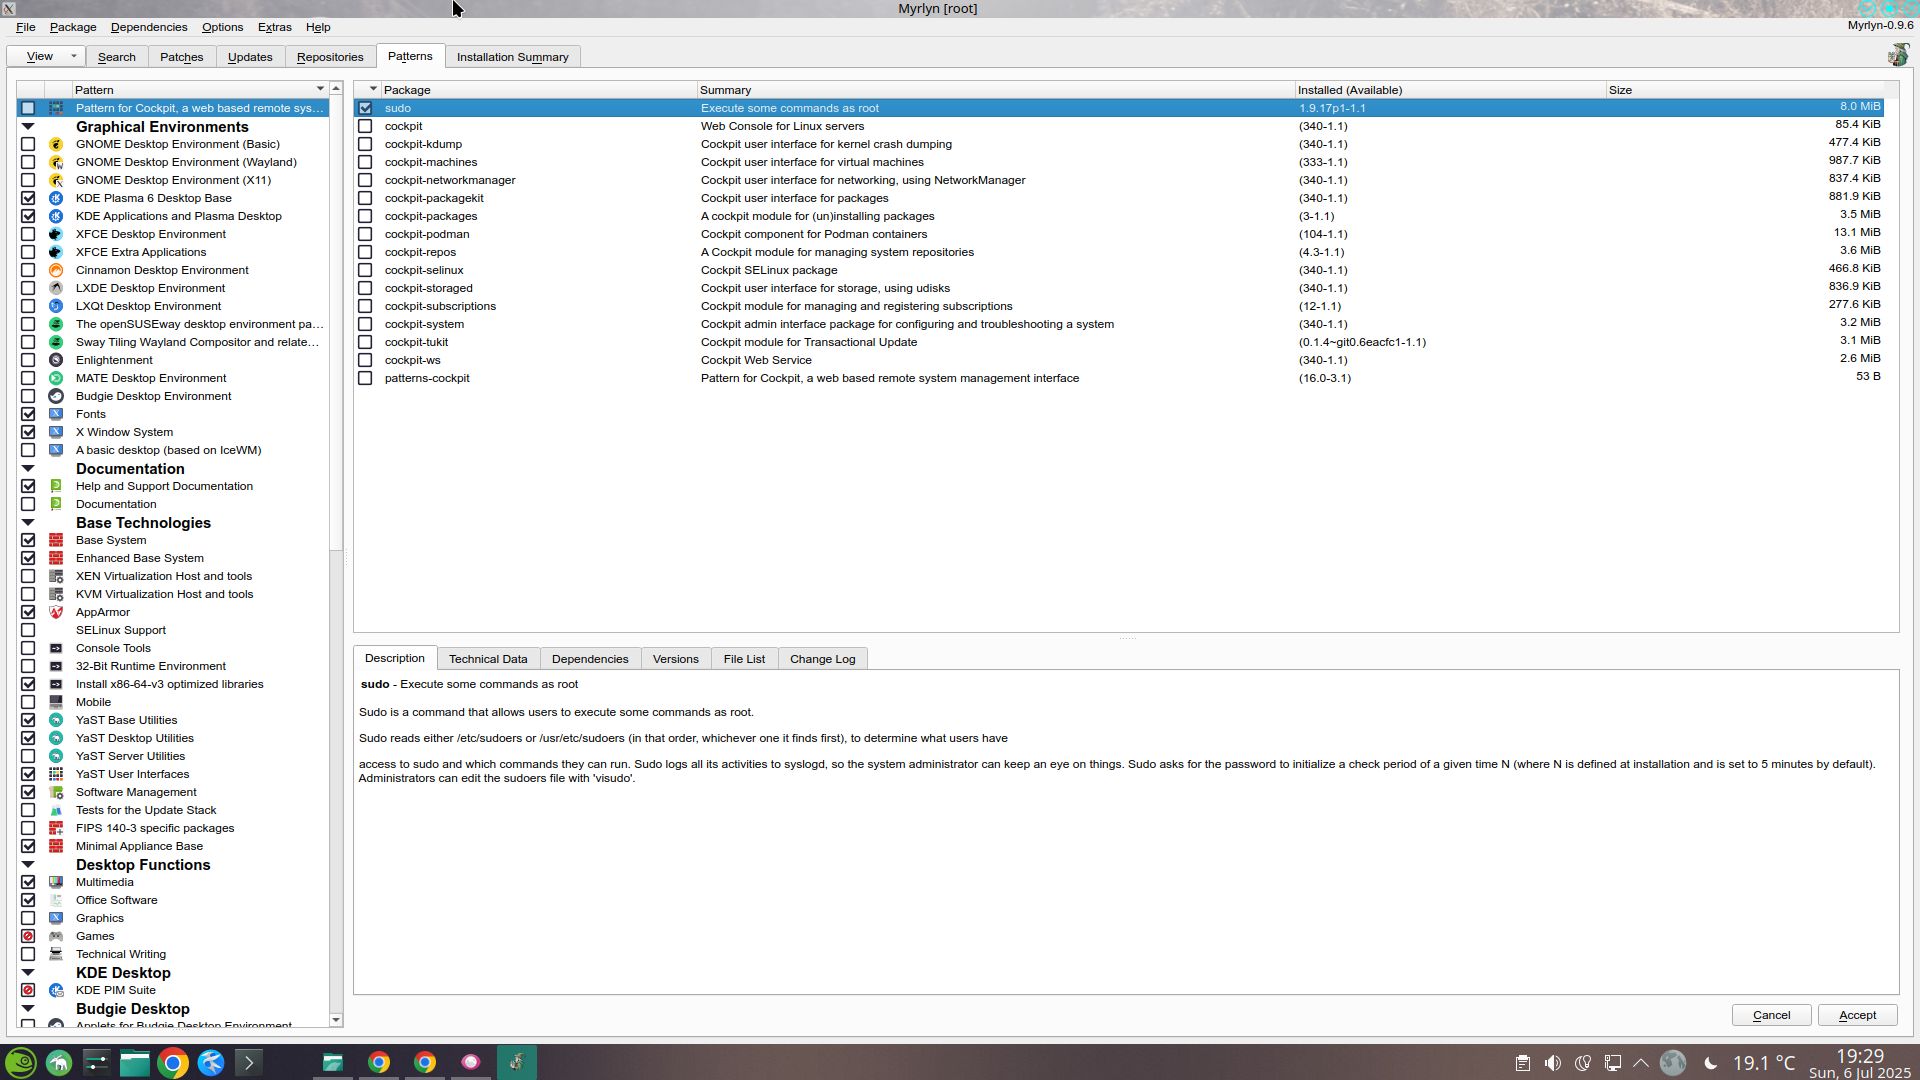Launch Google Chrome from the pinned taskbar icons
The height and width of the screenshot is (1080, 1920).
point(172,1062)
